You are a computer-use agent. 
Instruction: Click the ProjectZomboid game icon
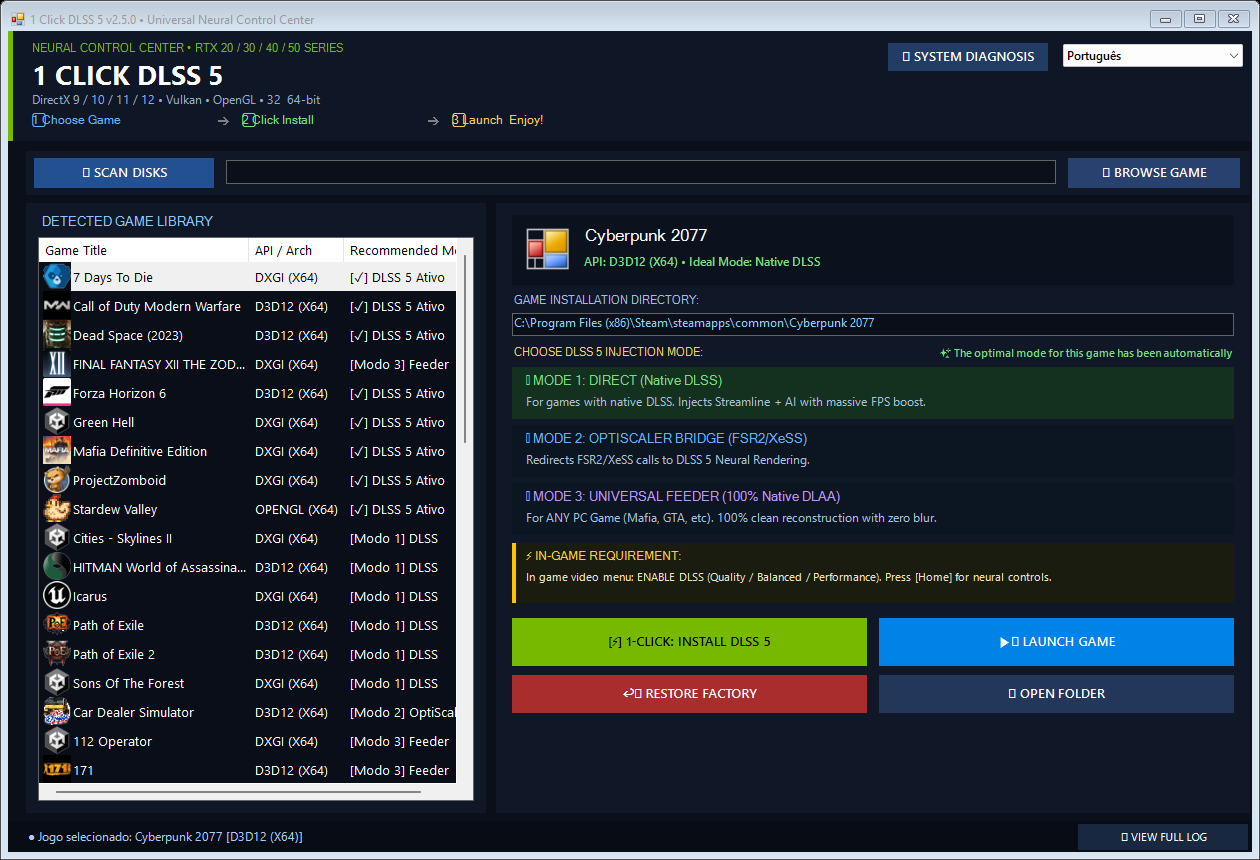point(56,480)
